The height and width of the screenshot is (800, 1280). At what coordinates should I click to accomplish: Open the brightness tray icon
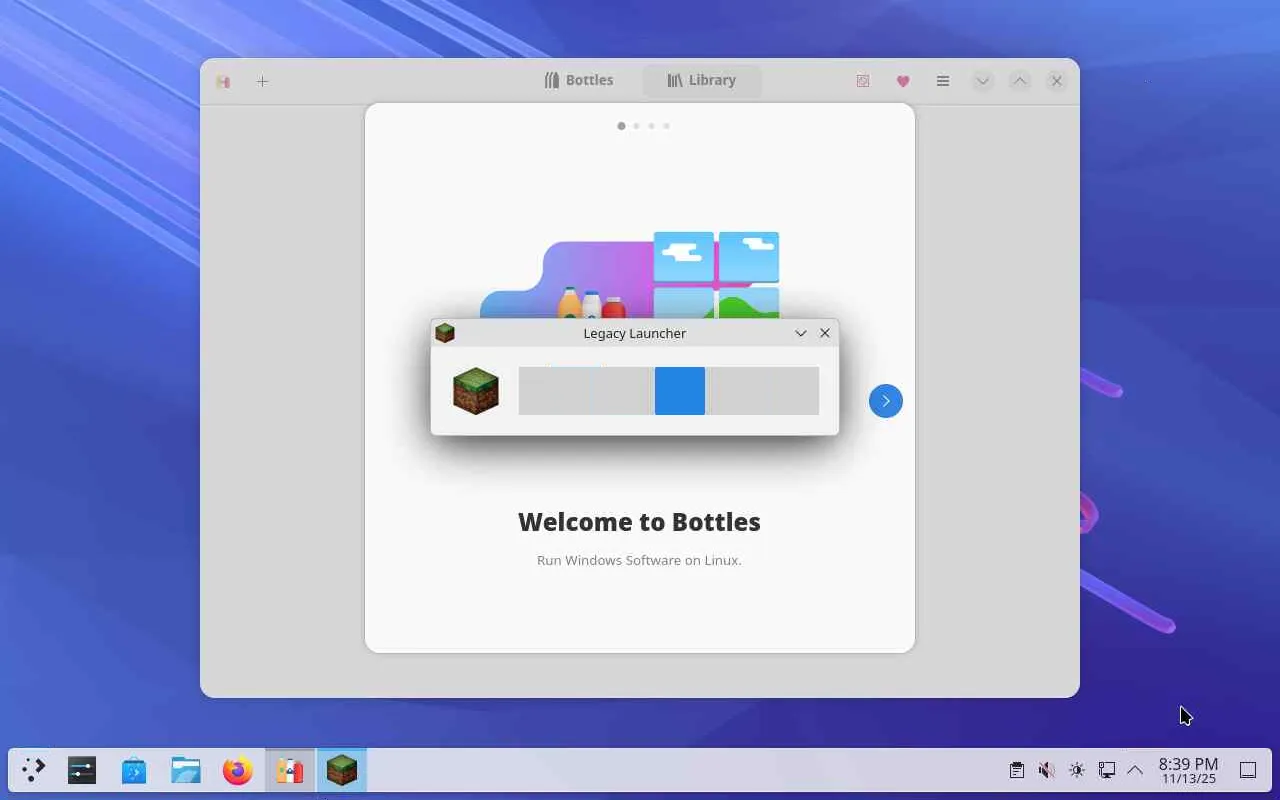(x=1076, y=770)
